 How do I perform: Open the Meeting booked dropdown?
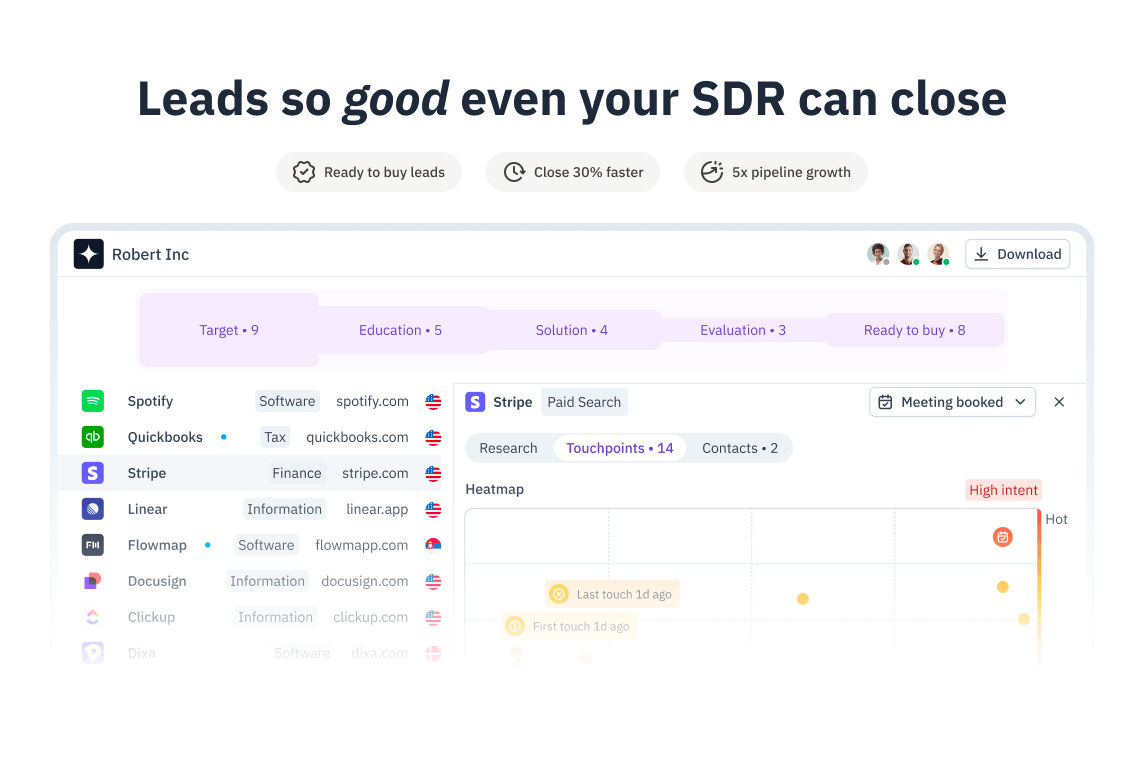pyautogui.click(x=952, y=402)
